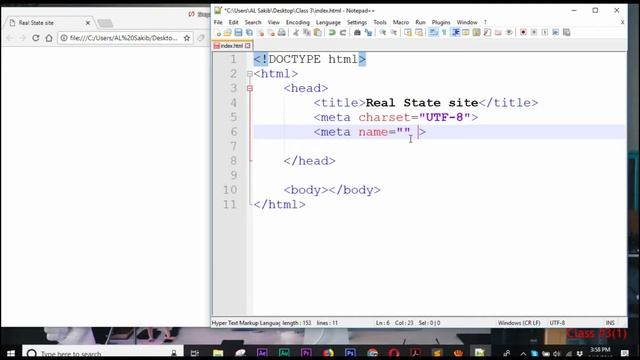Click the Paste toolbar icon
Screen dimensions: 640x360
tap(317, 33)
